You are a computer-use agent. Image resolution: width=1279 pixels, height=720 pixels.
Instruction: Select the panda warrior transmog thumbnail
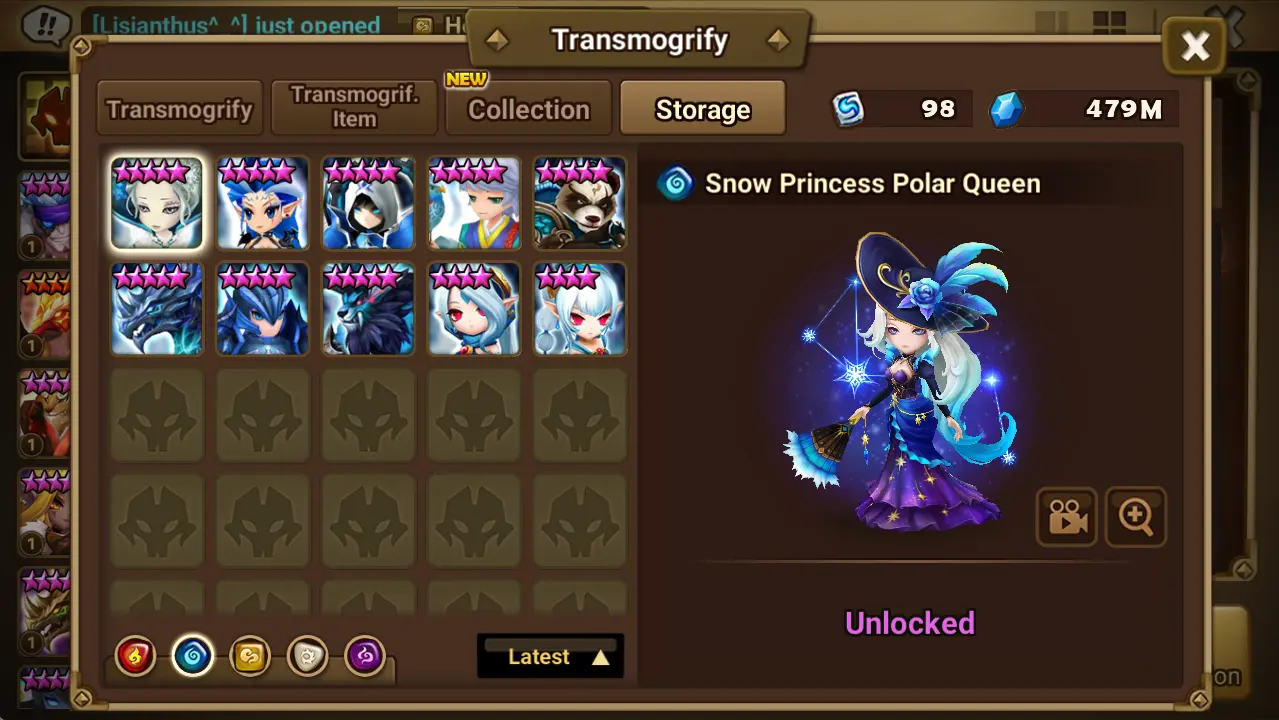(x=580, y=203)
